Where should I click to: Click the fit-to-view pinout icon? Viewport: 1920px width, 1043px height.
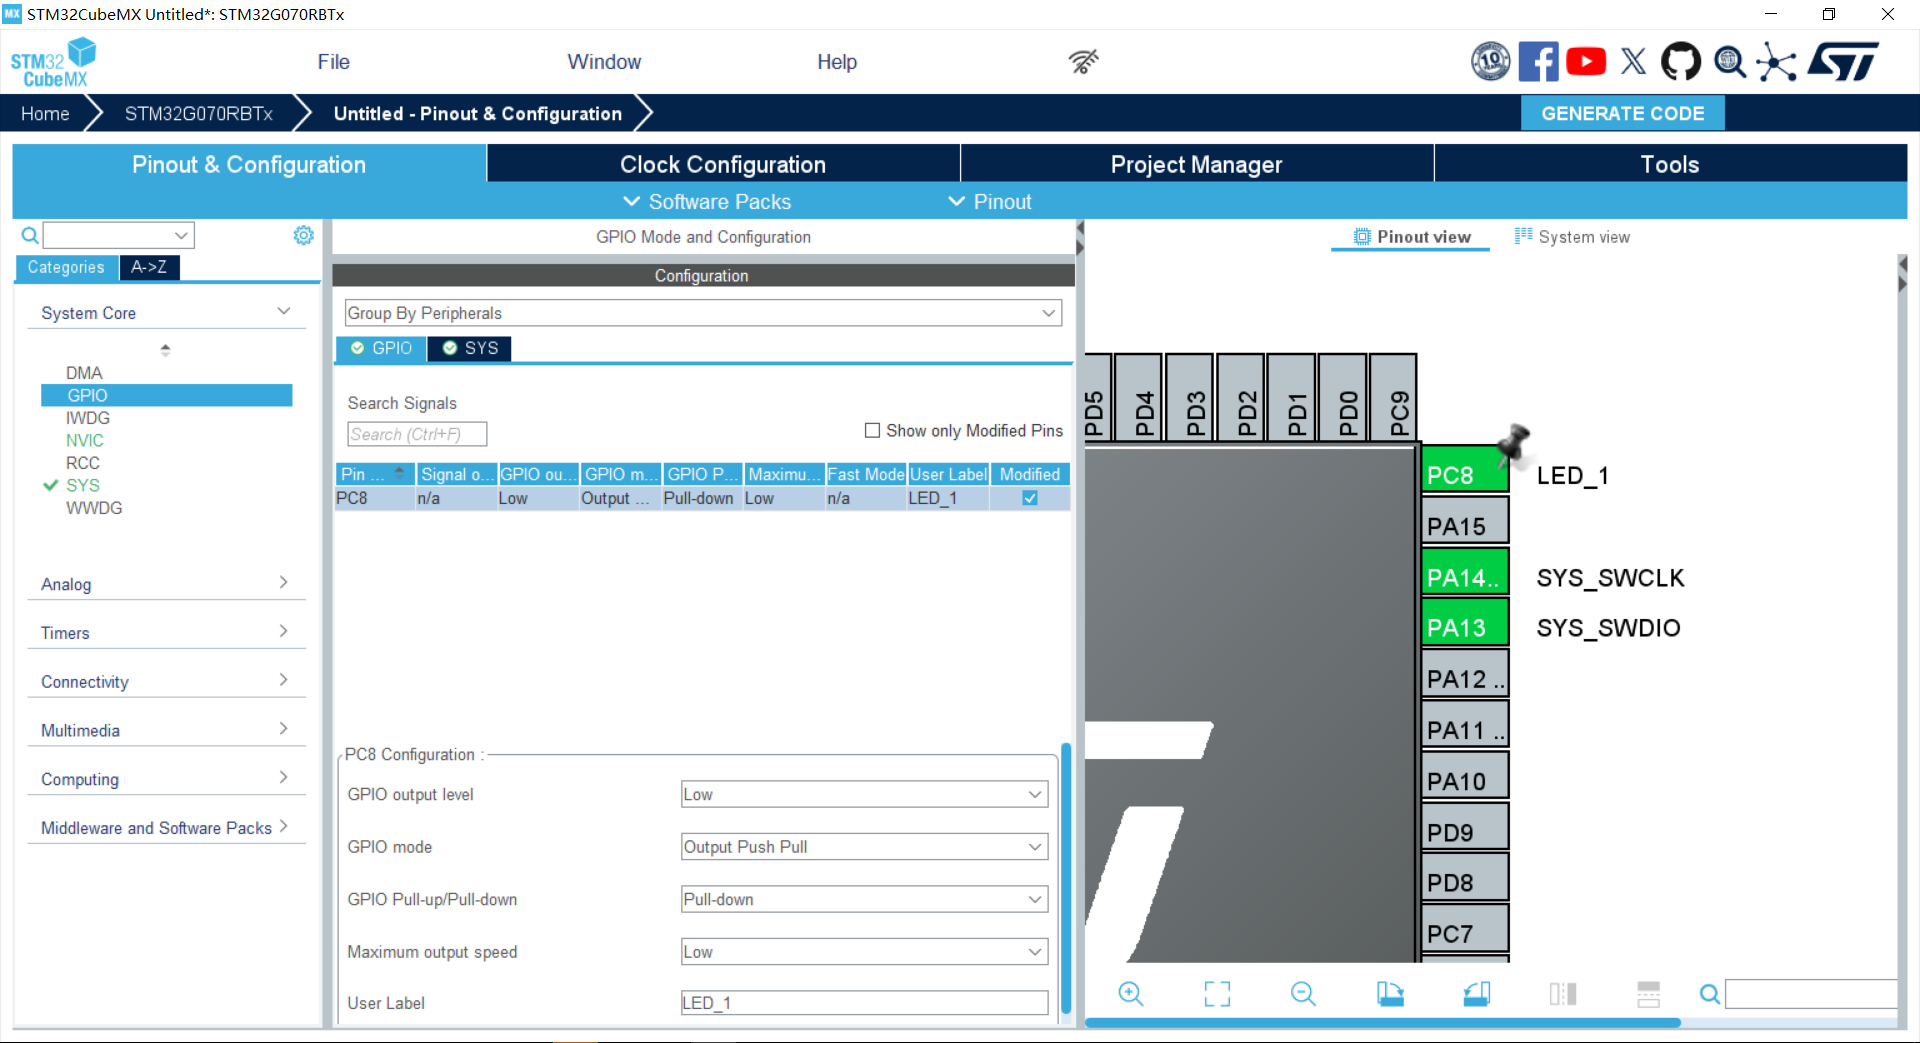tap(1217, 993)
